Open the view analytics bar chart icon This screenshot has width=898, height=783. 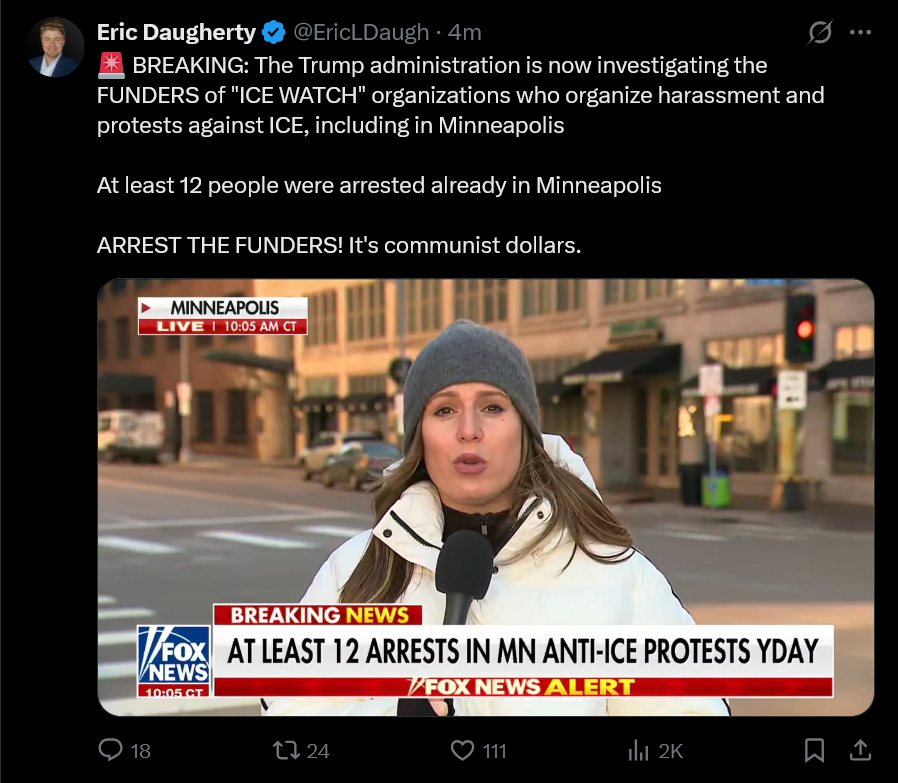(x=638, y=750)
